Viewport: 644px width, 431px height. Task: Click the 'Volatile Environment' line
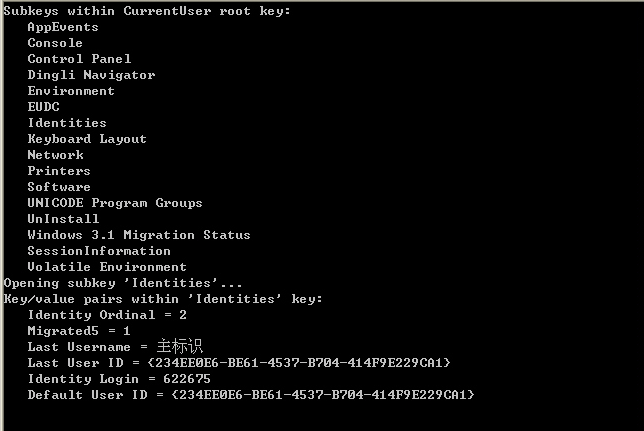107,267
